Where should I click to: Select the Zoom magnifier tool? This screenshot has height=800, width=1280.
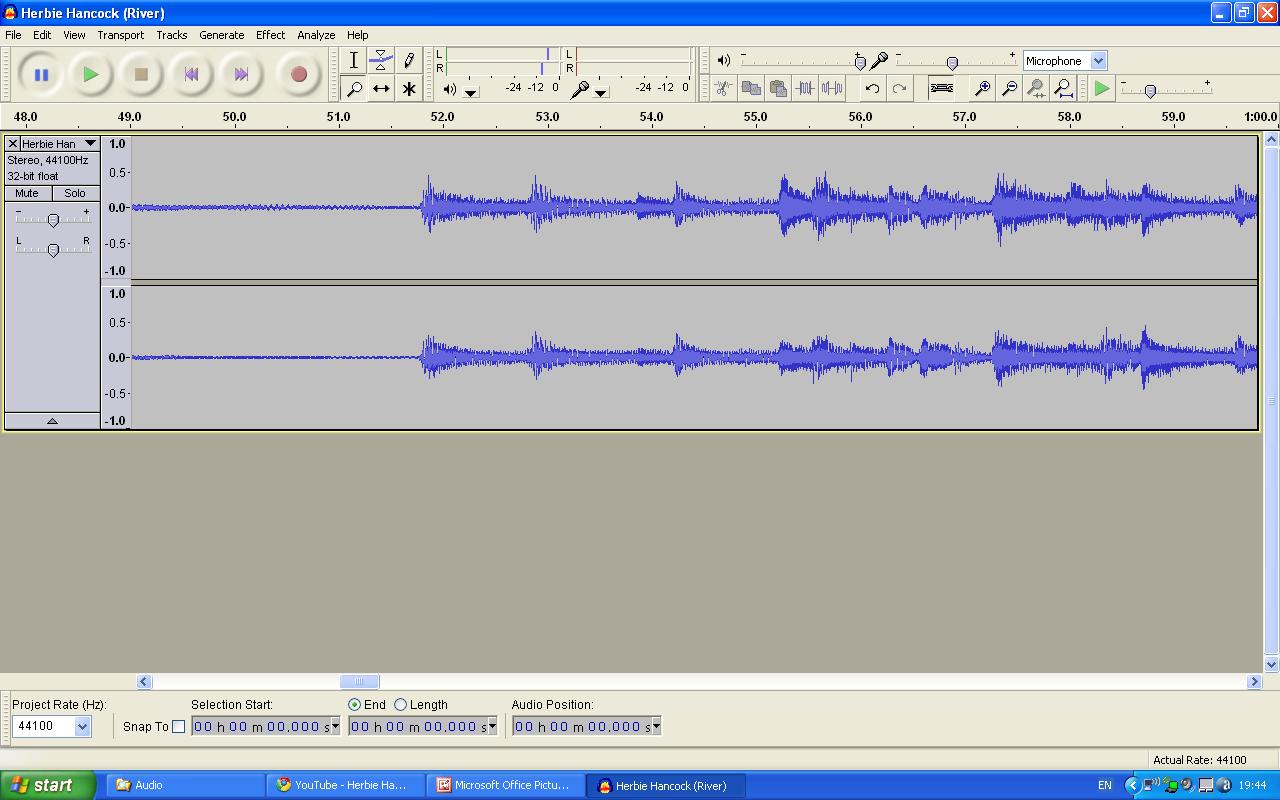pos(354,89)
